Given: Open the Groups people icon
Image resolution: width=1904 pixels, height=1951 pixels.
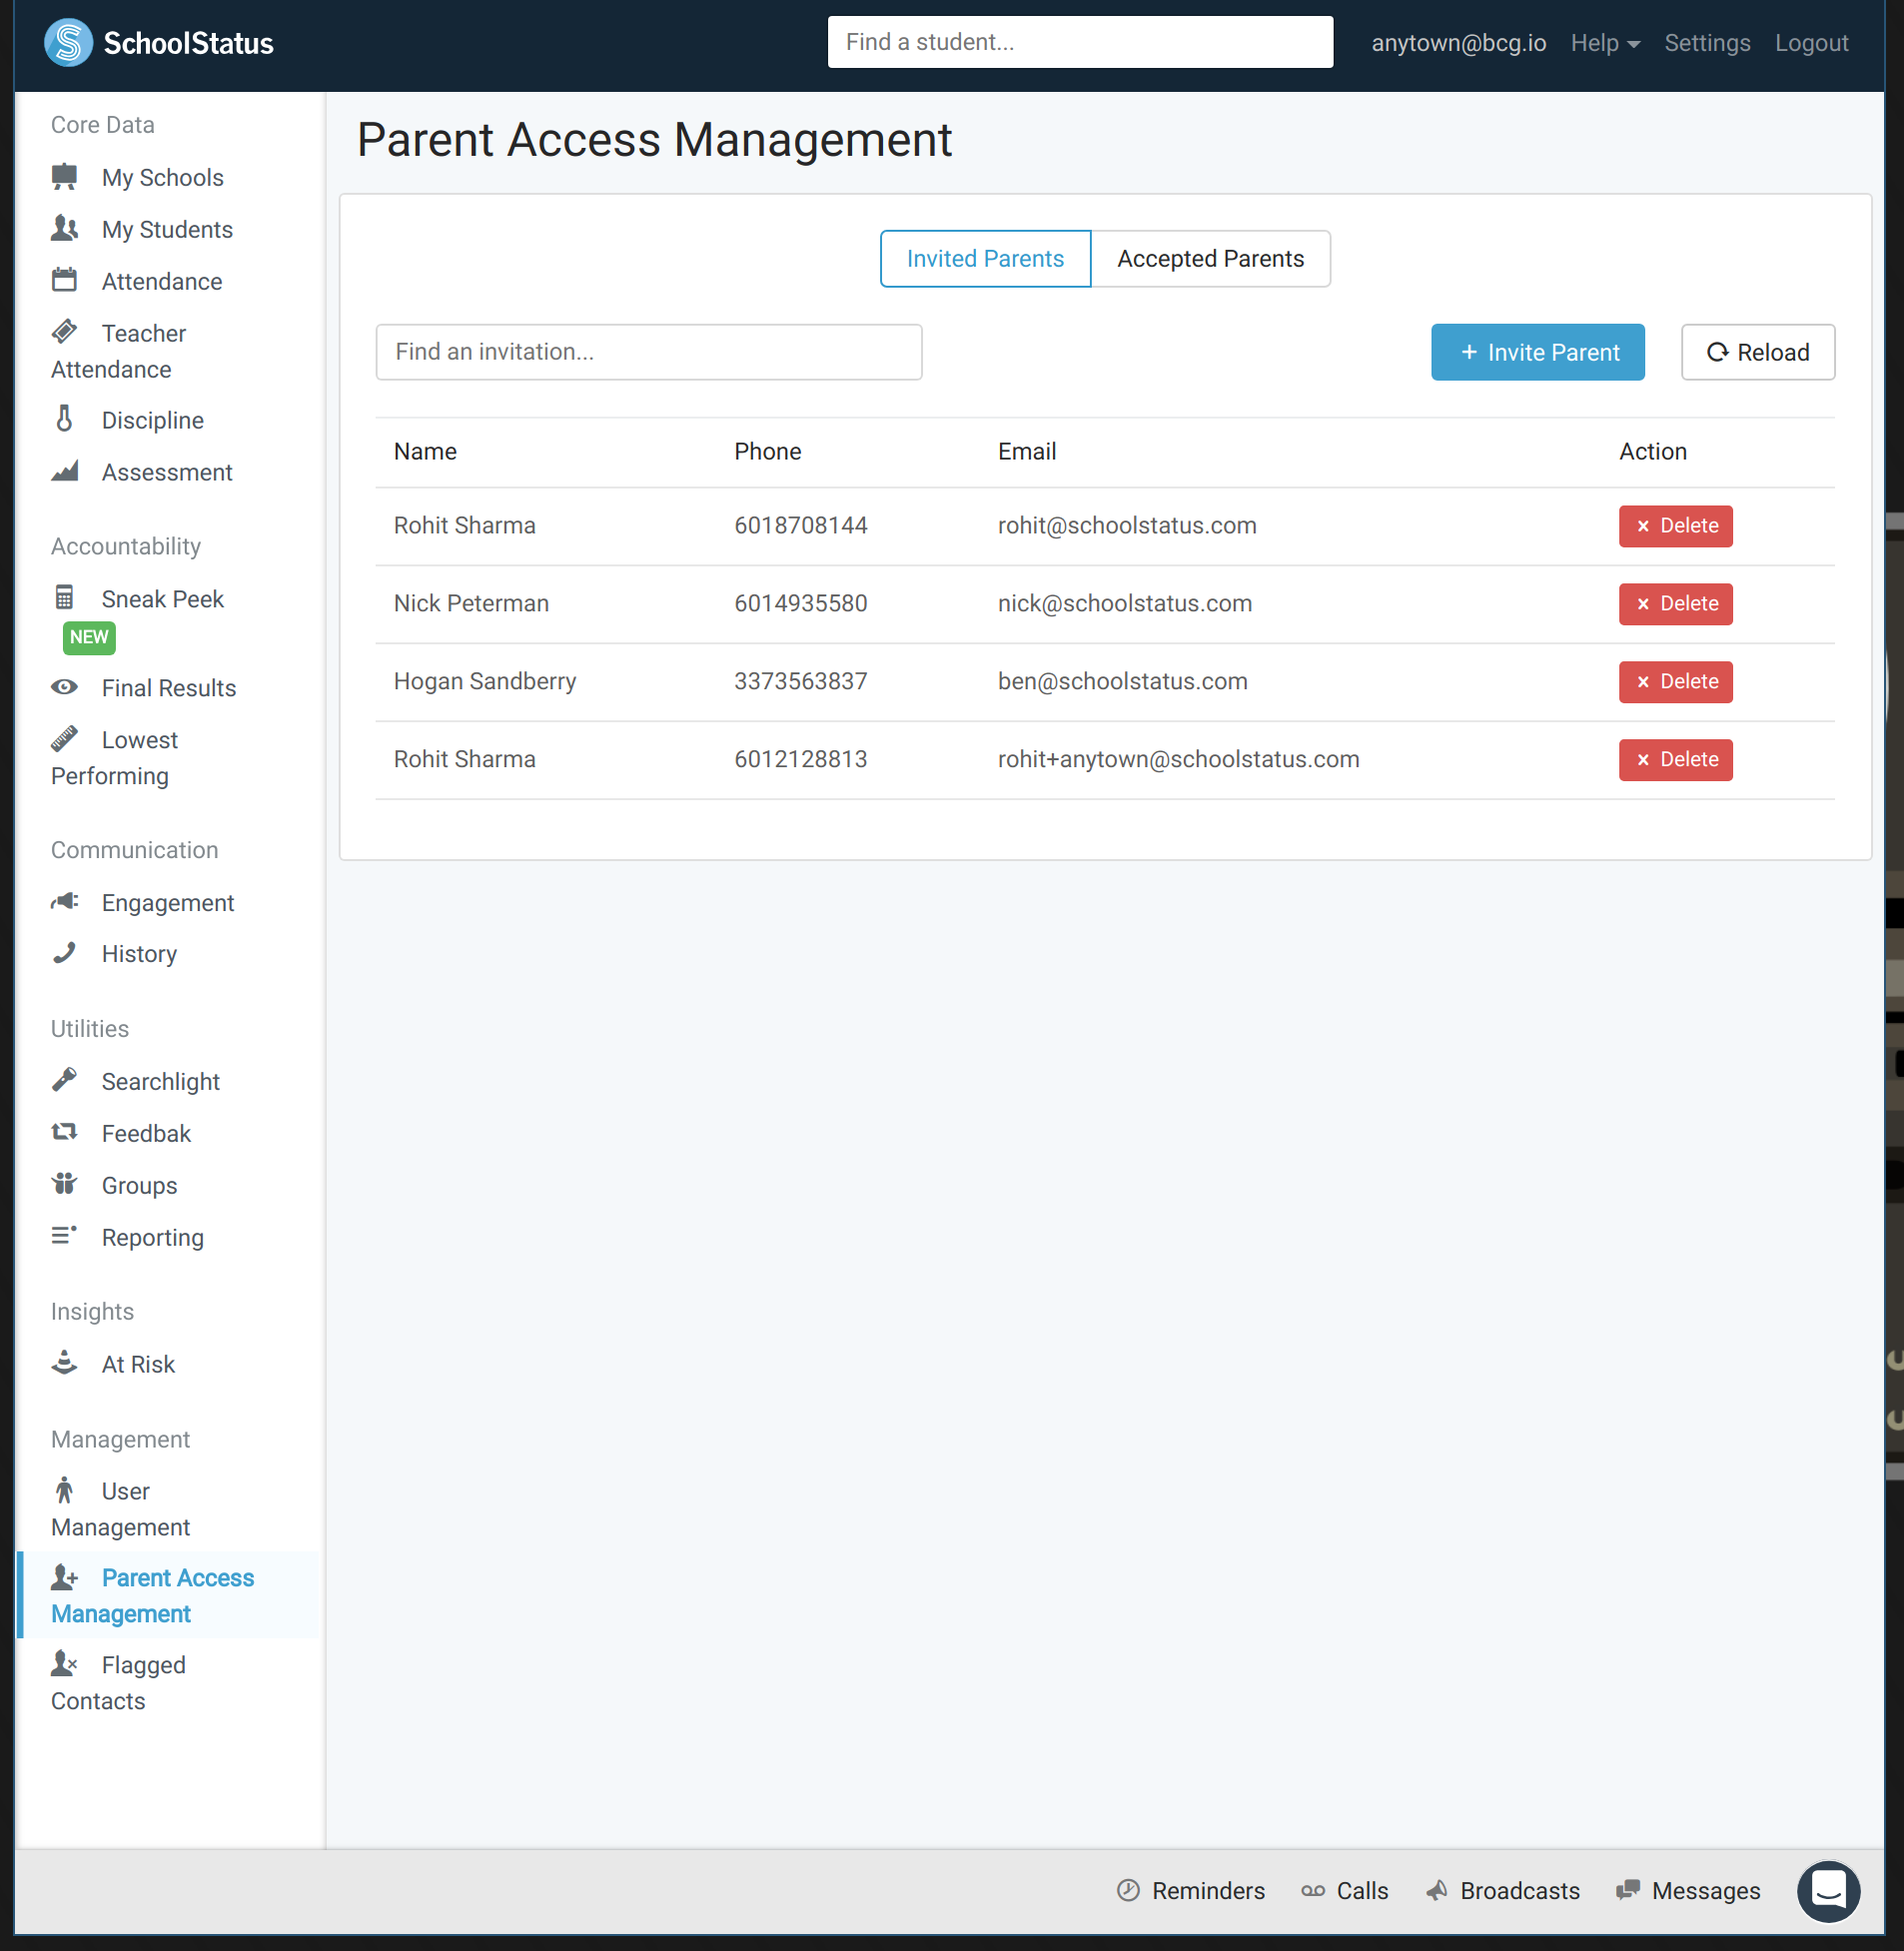Looking at the screenshot, I should click(65, 1184).
